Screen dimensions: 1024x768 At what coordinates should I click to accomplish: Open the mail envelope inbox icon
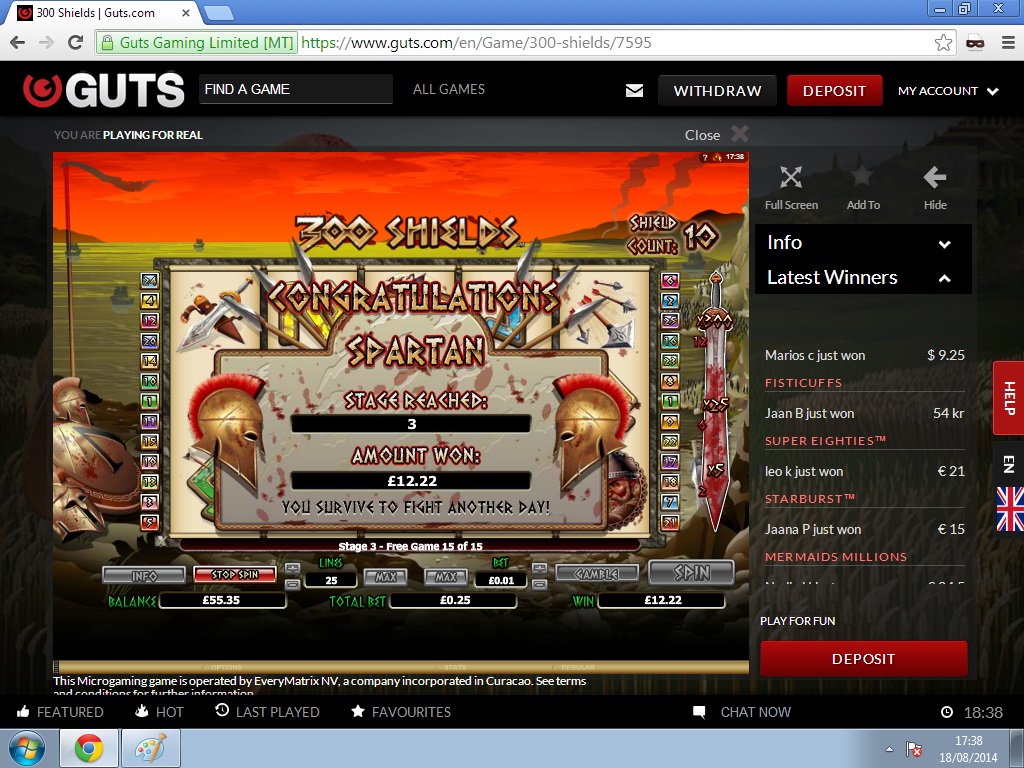(x=634, y=90)
